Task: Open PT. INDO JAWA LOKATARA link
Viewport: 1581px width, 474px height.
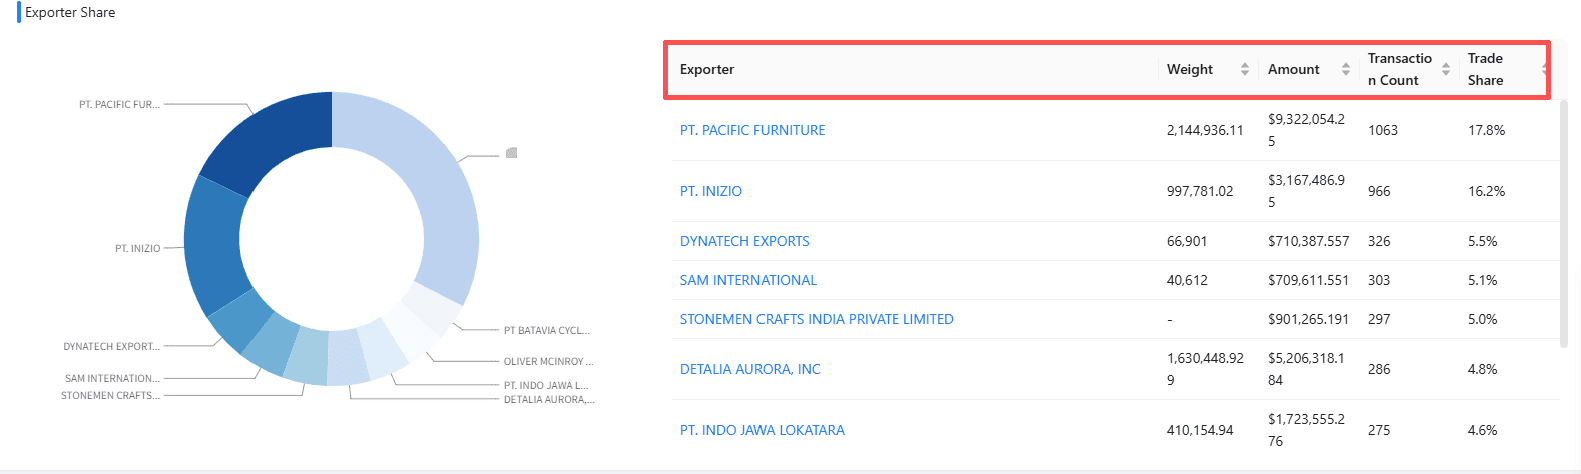Action: pyautogui.click(x=762, y=430)
